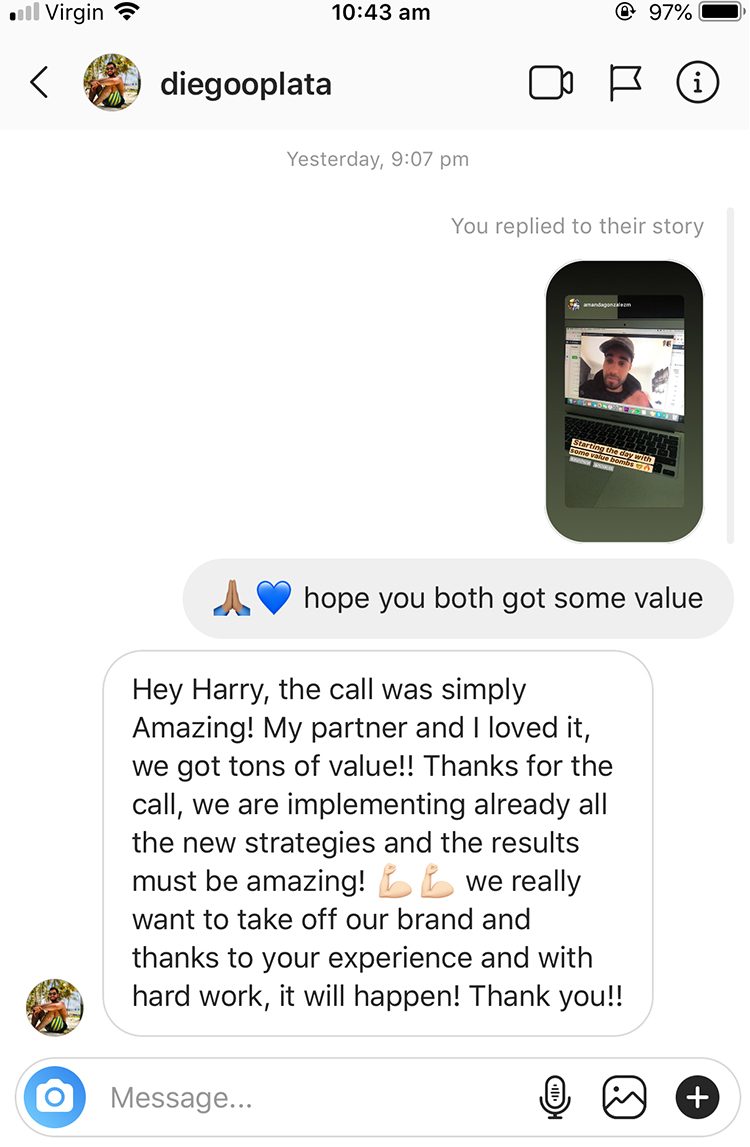Select the "hope you both got some value" message
The width and height of the screenshot is (750, 1147).
pos(458,598)
